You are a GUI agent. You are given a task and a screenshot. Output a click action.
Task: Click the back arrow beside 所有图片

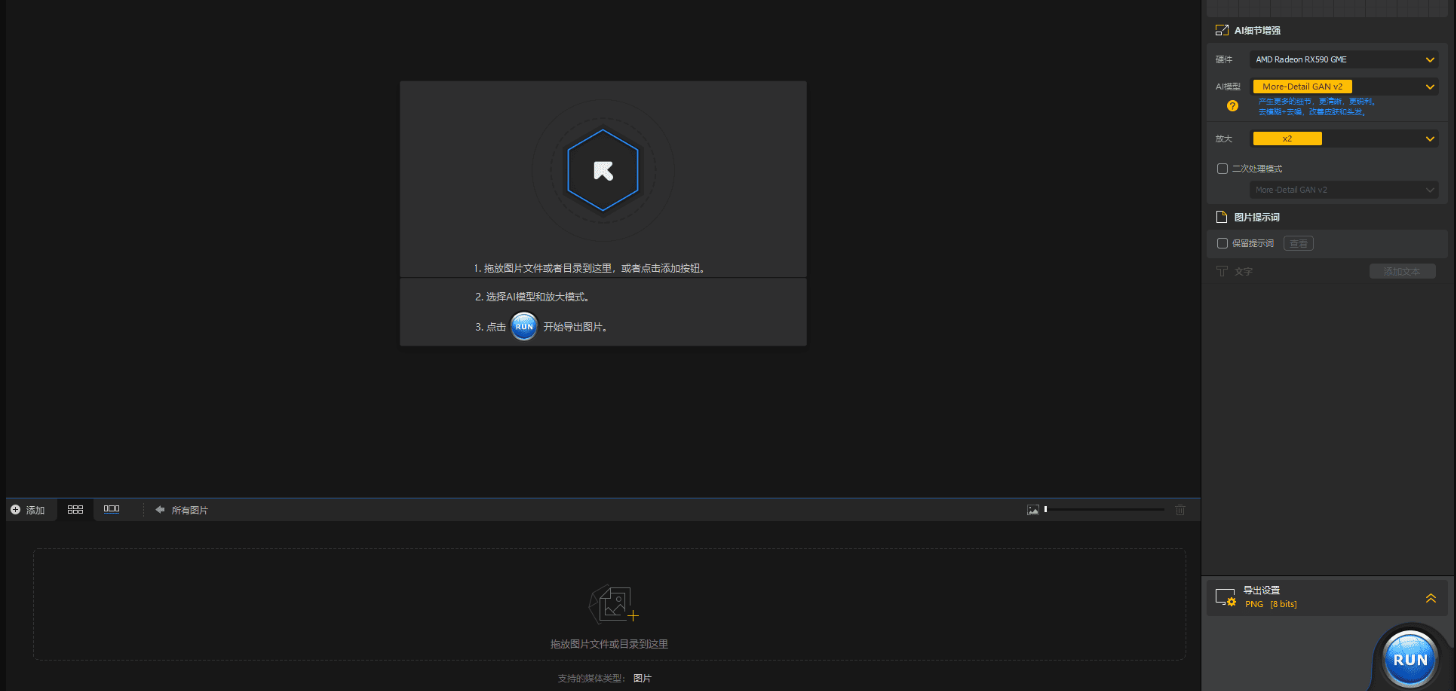[160, 510]
